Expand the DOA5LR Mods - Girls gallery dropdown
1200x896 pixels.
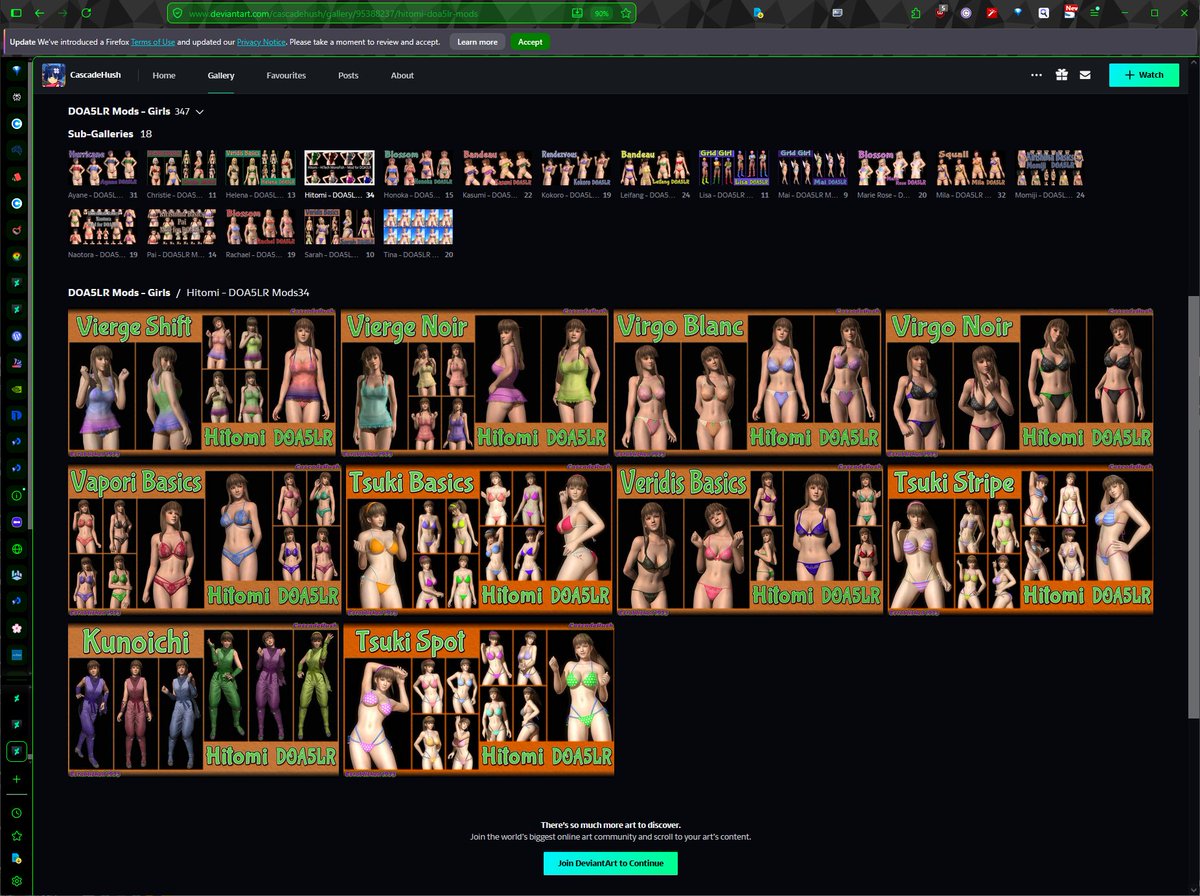(x=200, y=112)
